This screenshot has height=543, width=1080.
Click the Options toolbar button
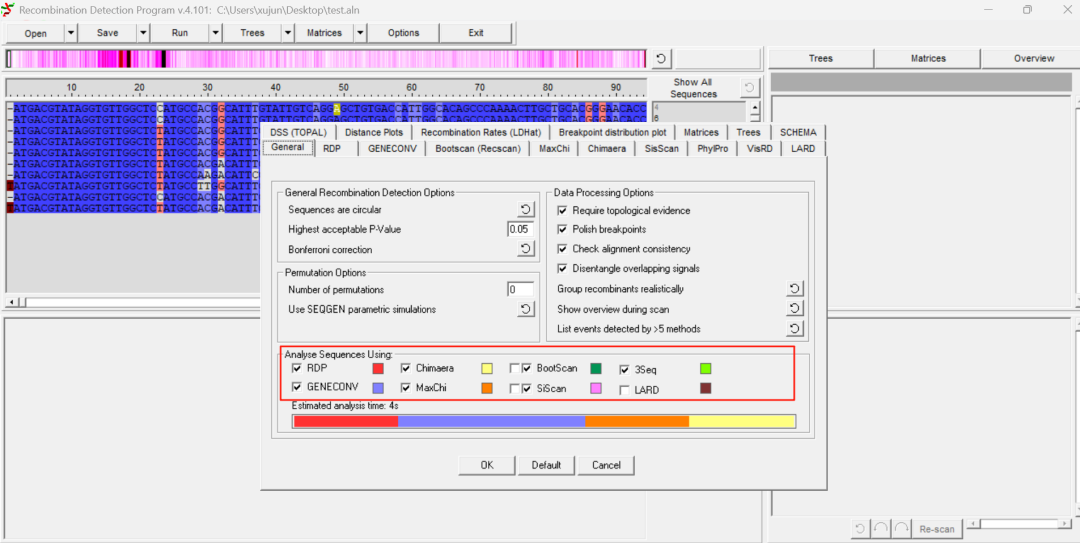[x=404, y=33]
